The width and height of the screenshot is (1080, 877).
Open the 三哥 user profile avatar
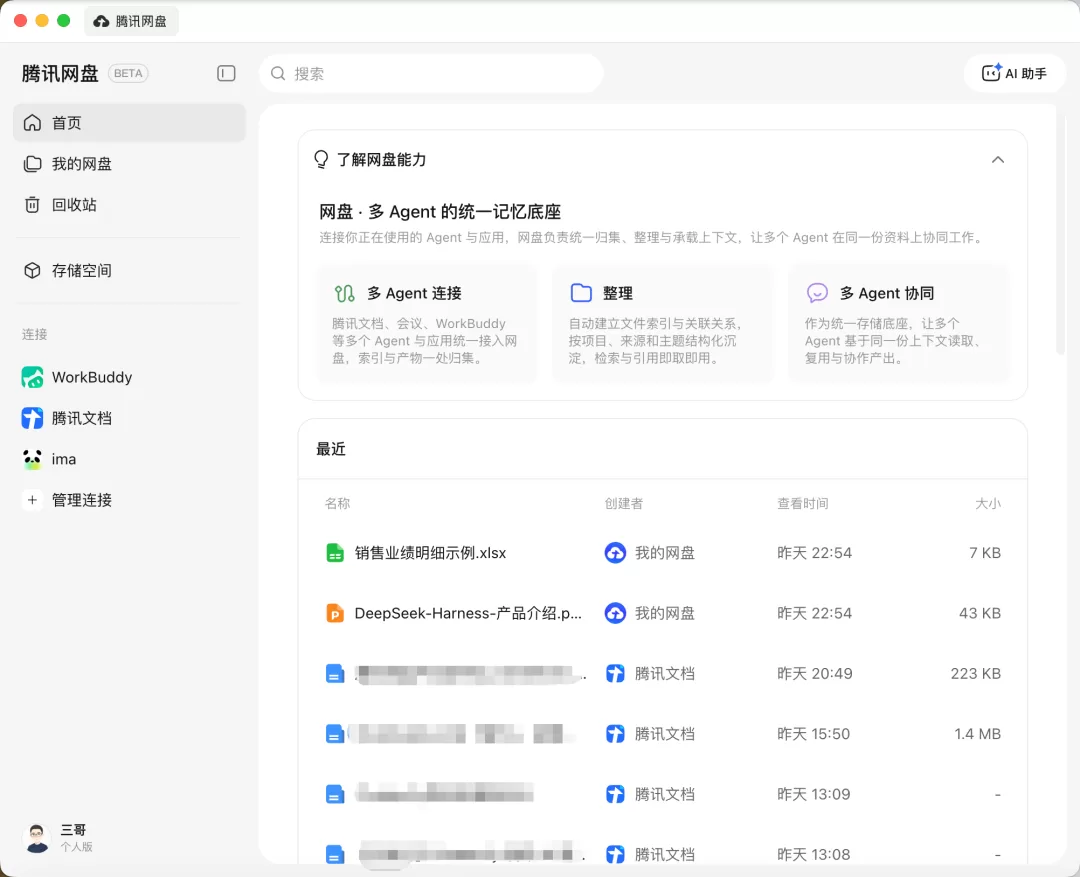pyautogui.click(x=36, y=838)
